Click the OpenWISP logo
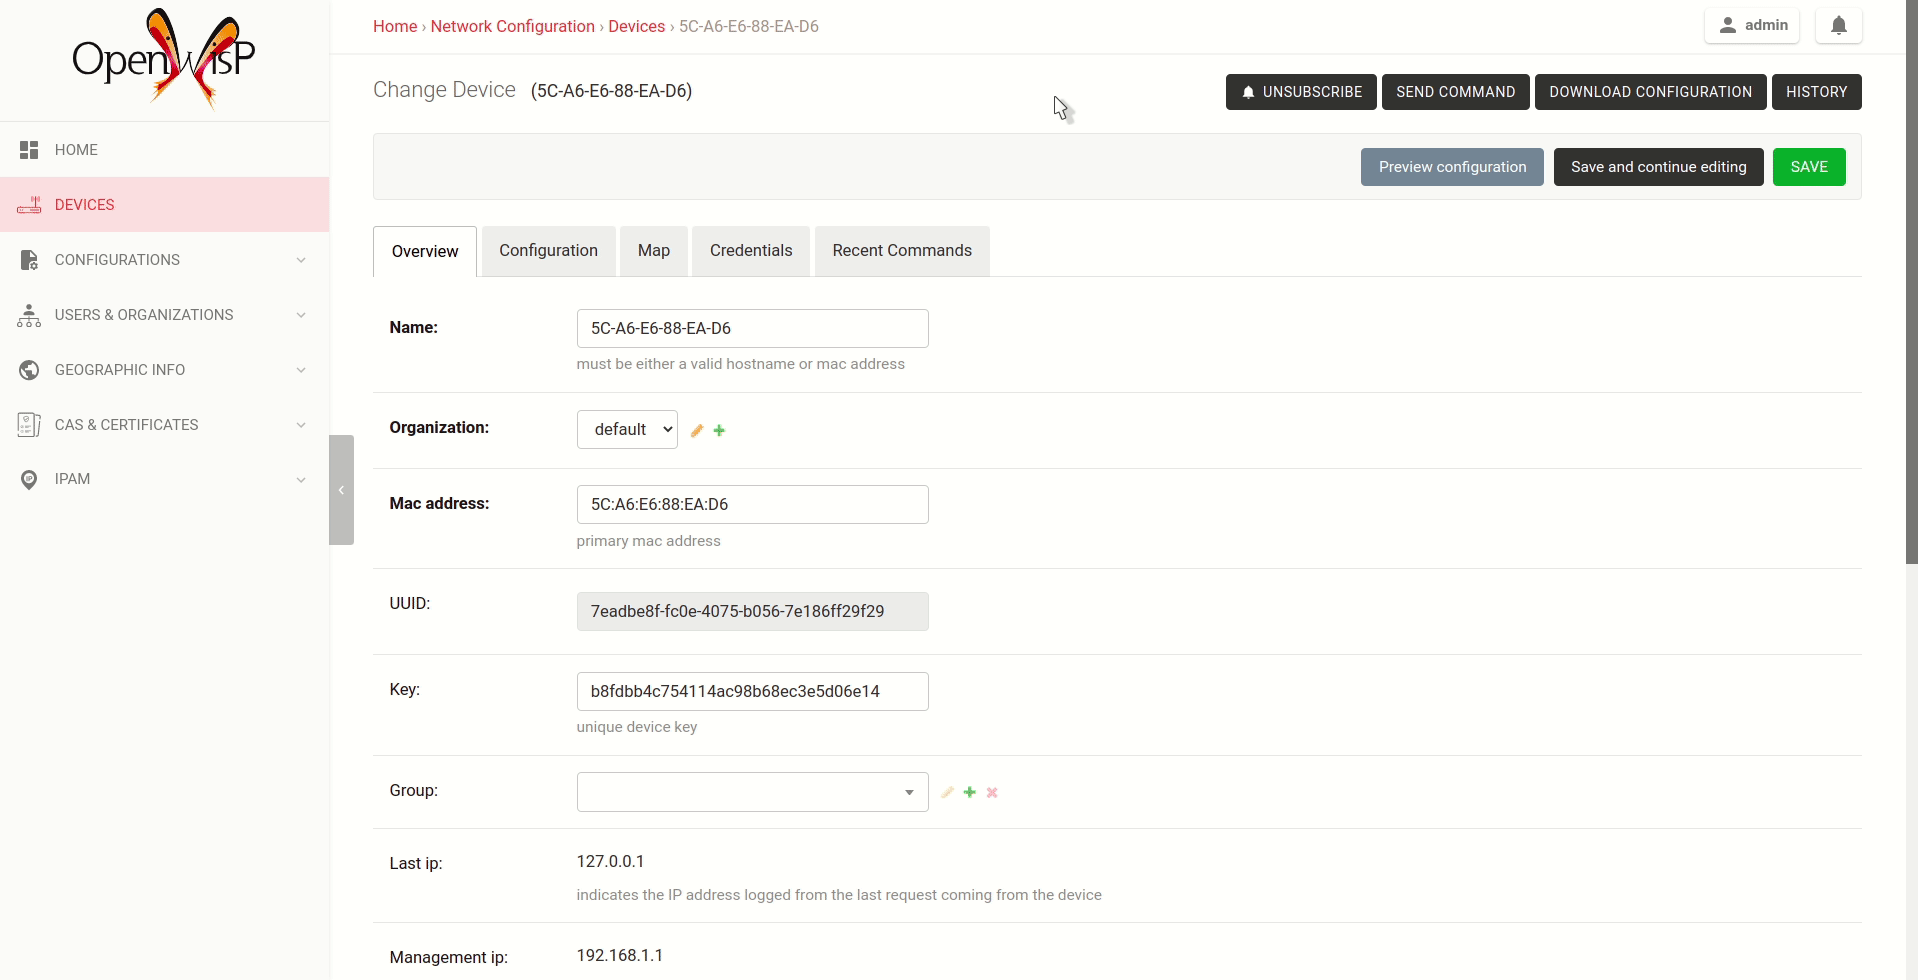Viewport: 1918px width, 980px height. [x=163, y=57]
